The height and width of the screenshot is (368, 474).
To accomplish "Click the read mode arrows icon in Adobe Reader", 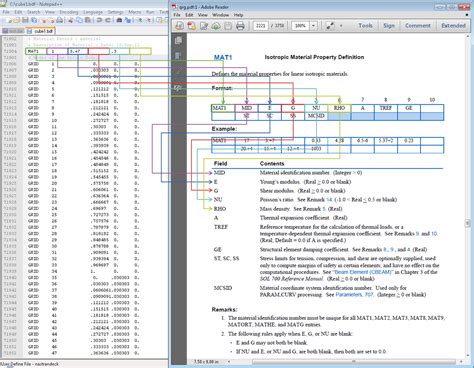I will (330, 26).
